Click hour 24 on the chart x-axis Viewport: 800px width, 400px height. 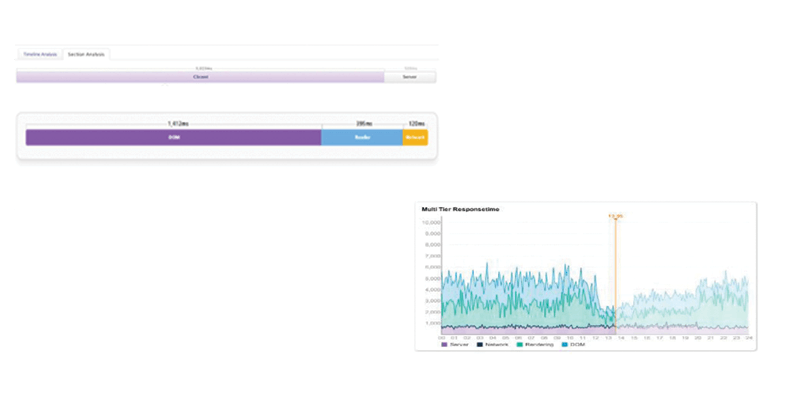[x=747, y=338]
